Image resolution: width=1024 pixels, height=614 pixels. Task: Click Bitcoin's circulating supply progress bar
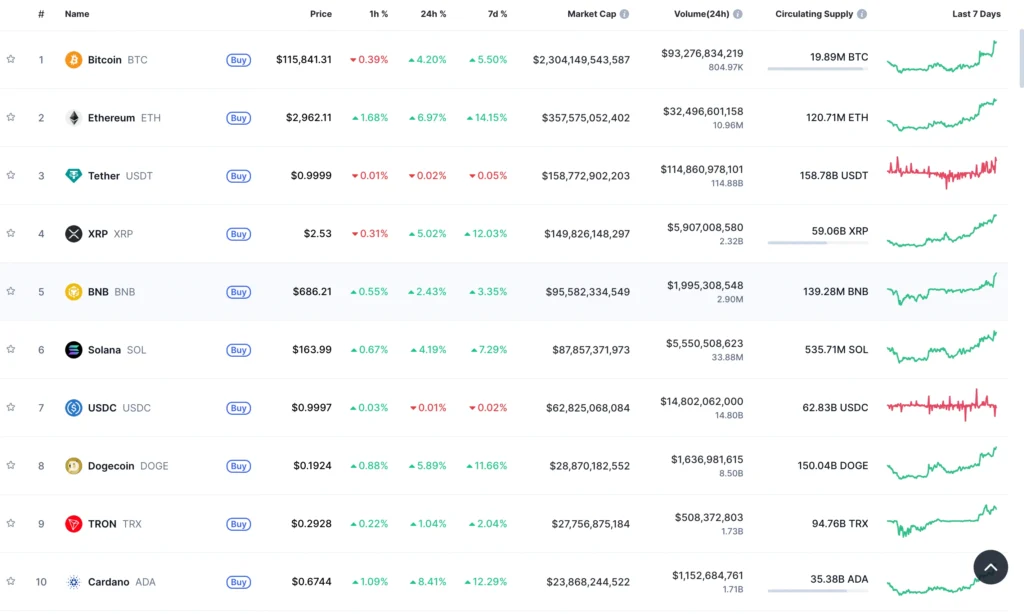(818, 69)
